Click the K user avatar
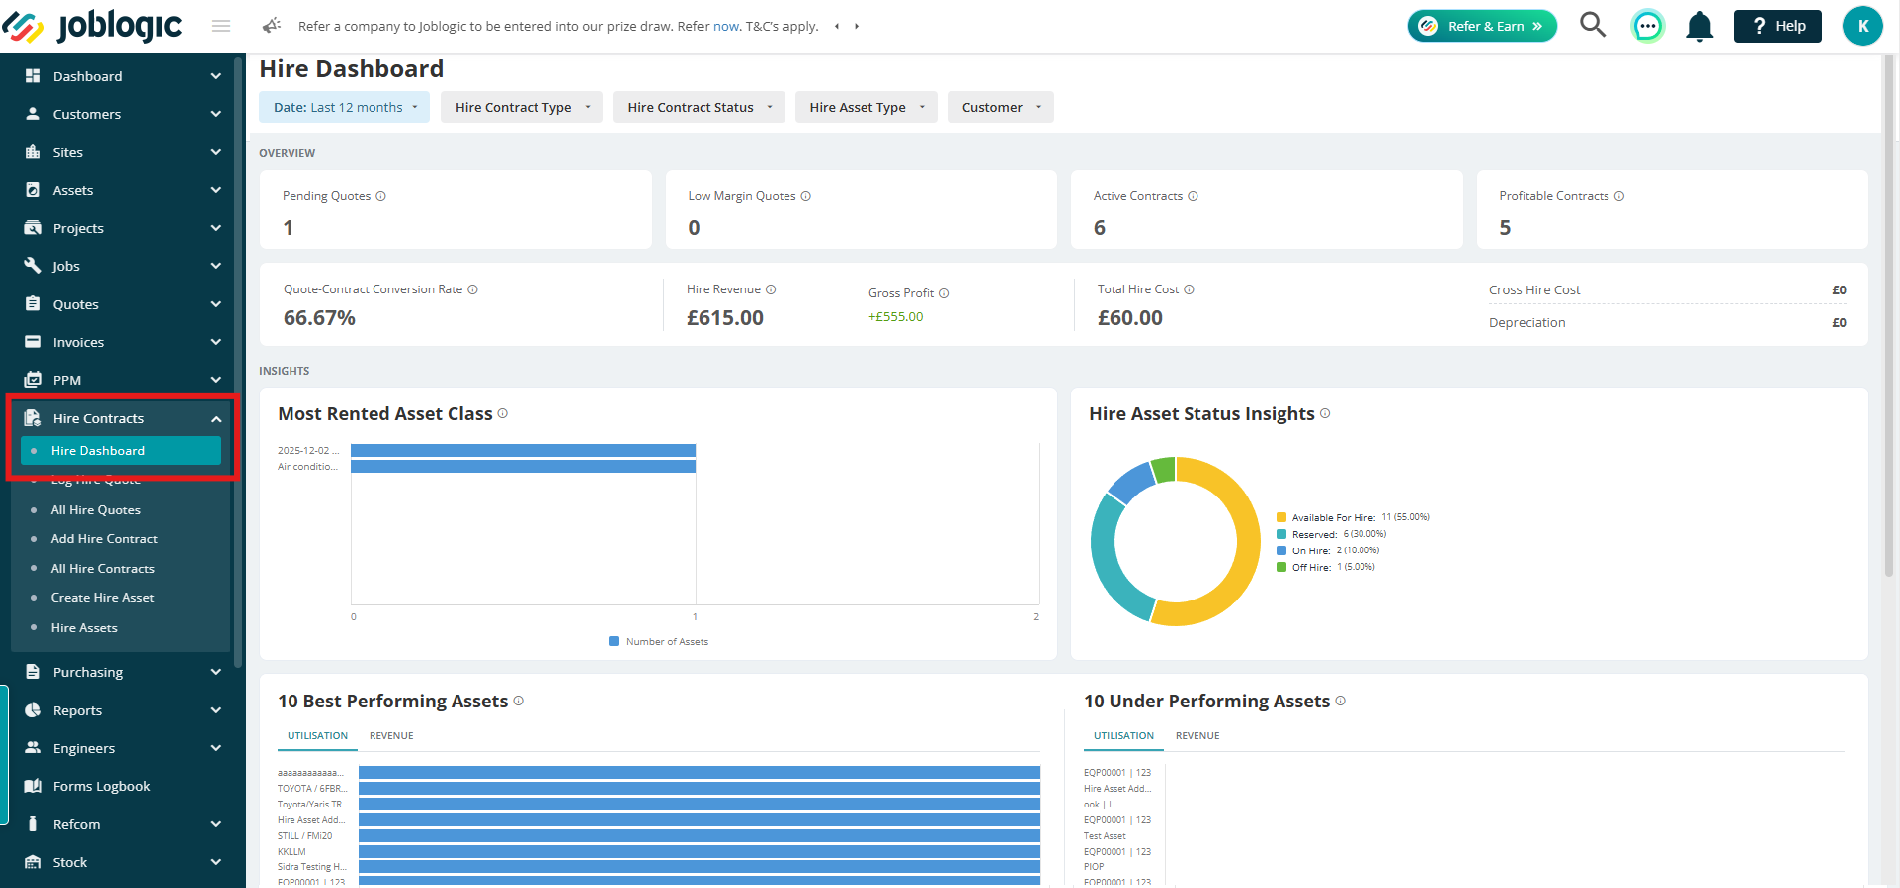 1862,26
